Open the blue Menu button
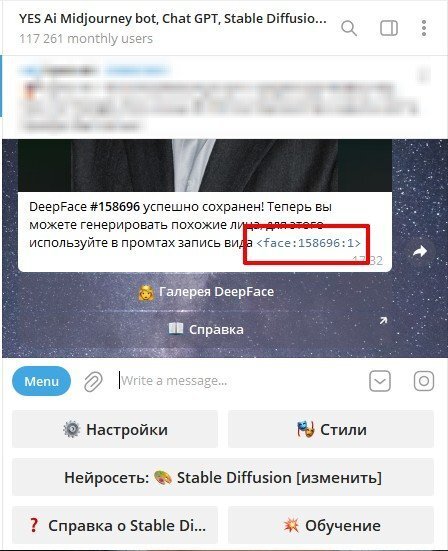Image resolution: width=448 pixels, height=551 pixels. click(x=41, y=381)
